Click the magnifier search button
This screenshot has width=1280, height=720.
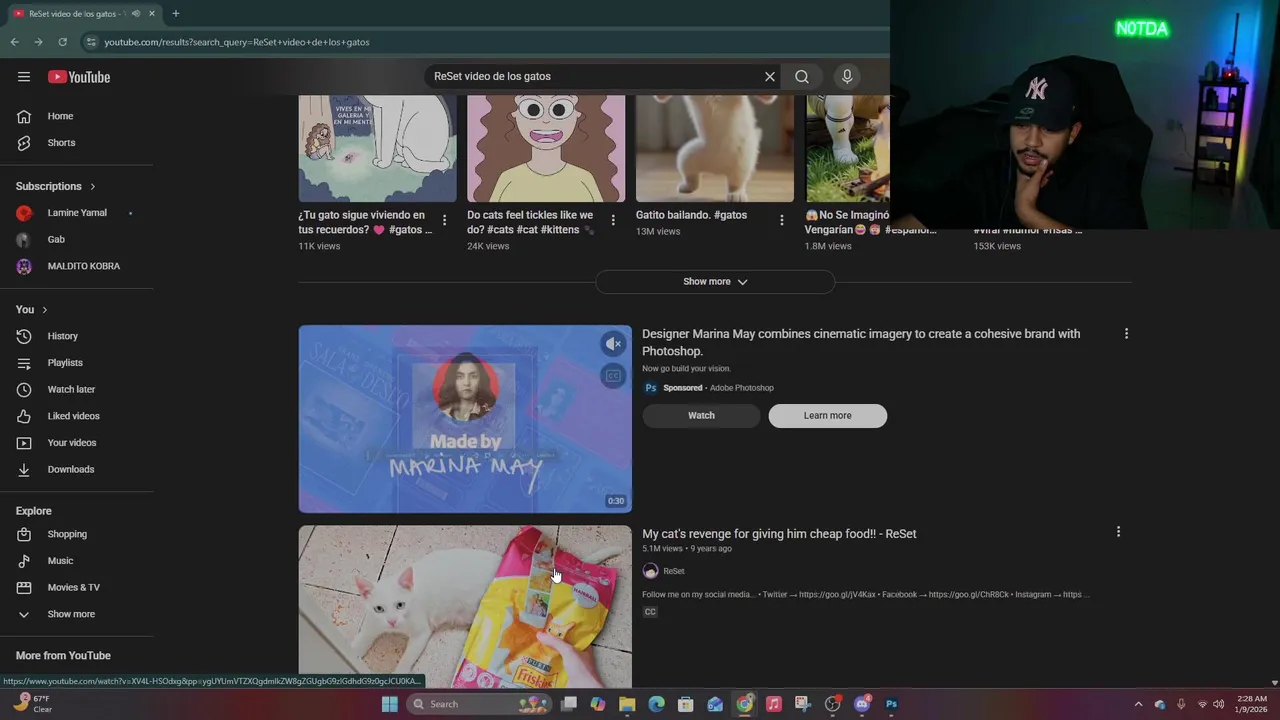(x=802, y=76)
